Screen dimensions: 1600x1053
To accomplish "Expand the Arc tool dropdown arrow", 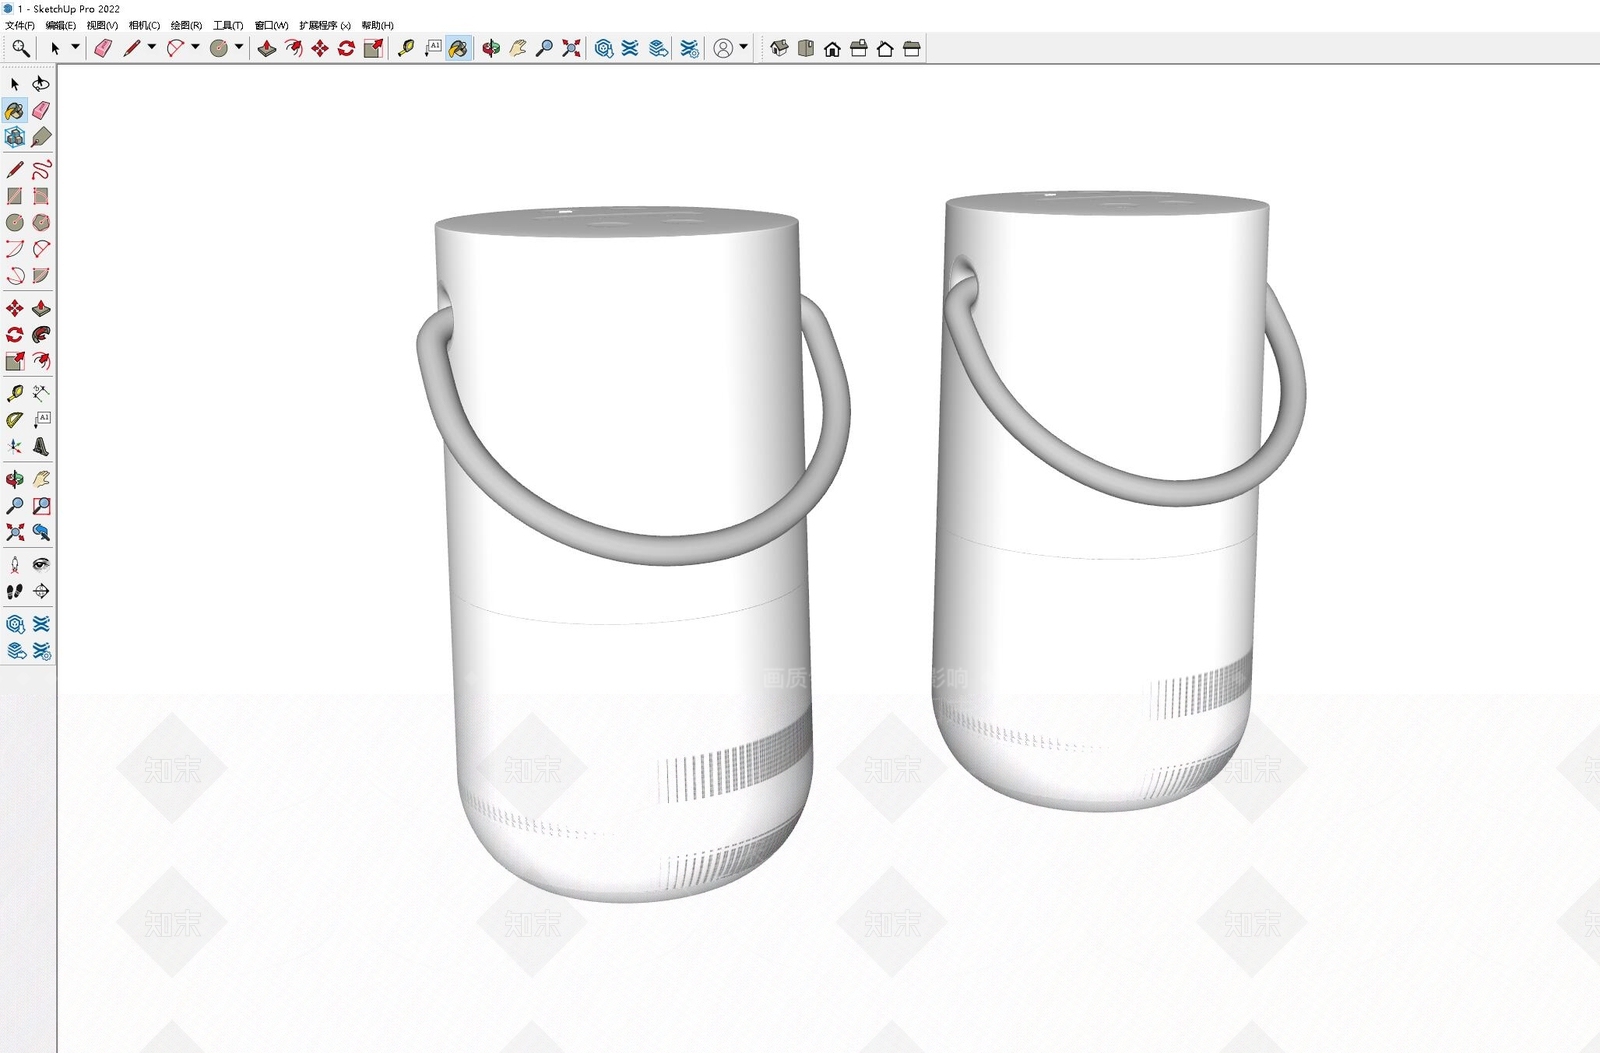I will pos(195,47).
